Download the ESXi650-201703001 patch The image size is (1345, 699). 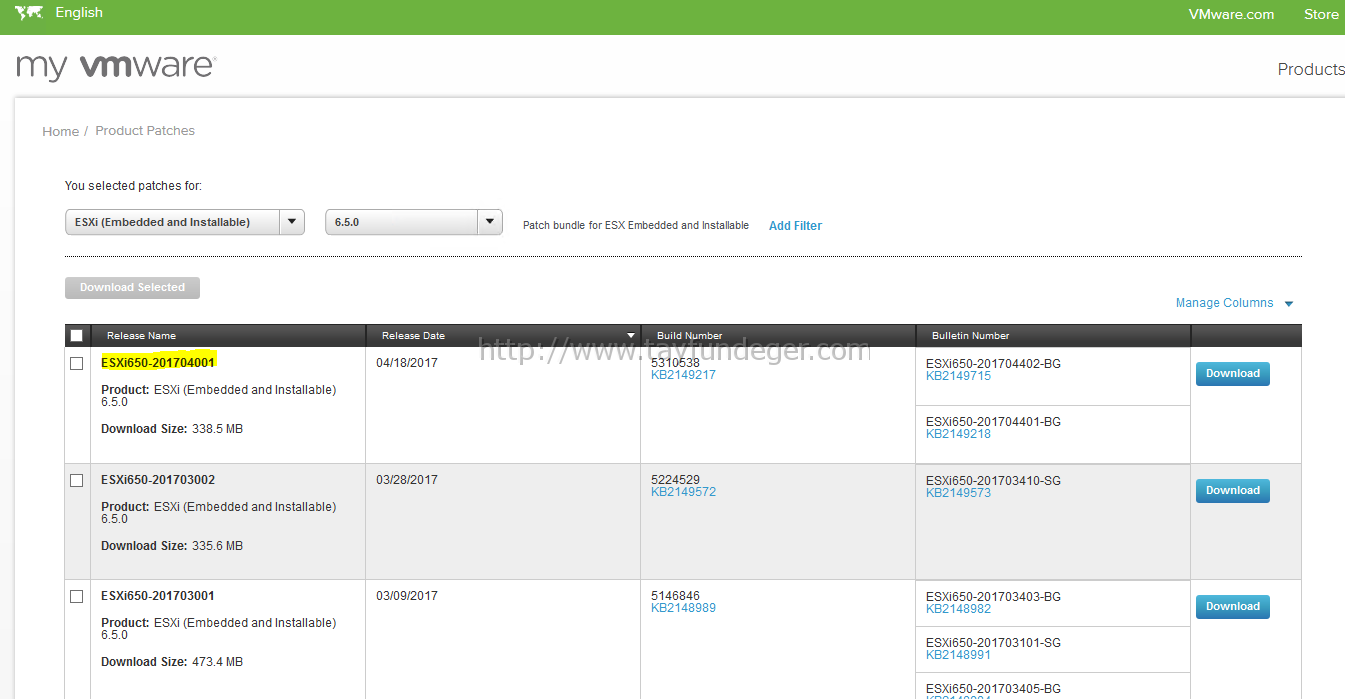point(1233,607)
